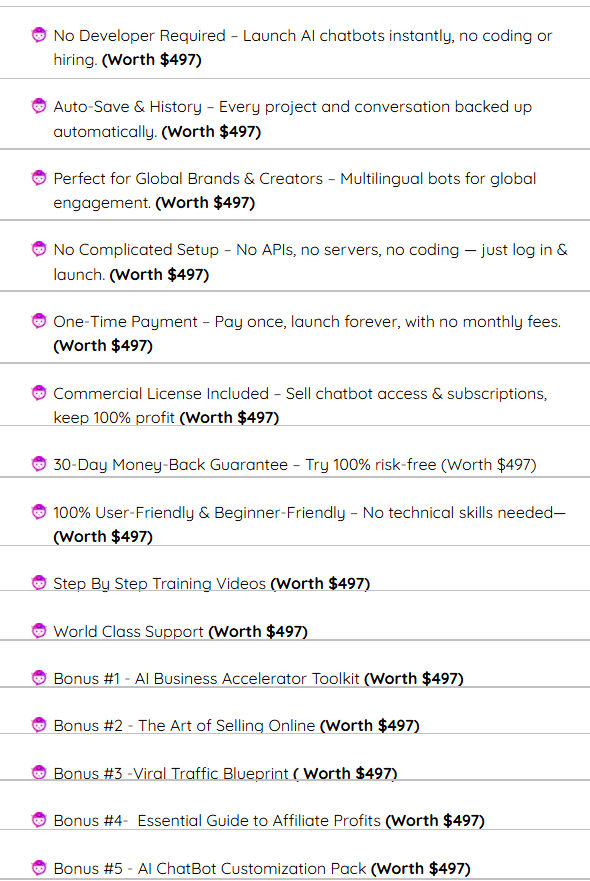Screen dimensions: 590x881
Task: Click the icon next to 30-Day Money-Back Guarantee
Action: pos(39,464)
